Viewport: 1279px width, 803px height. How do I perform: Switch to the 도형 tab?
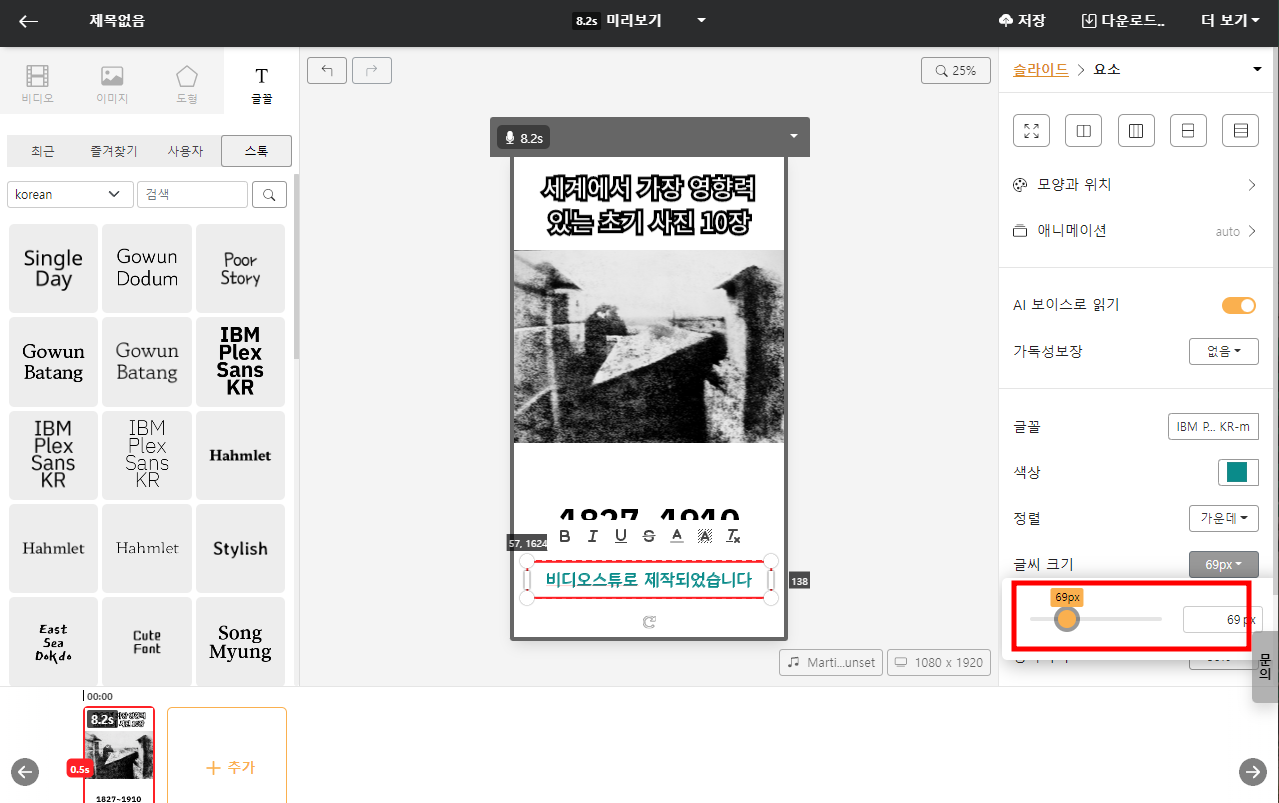point(187,84)
